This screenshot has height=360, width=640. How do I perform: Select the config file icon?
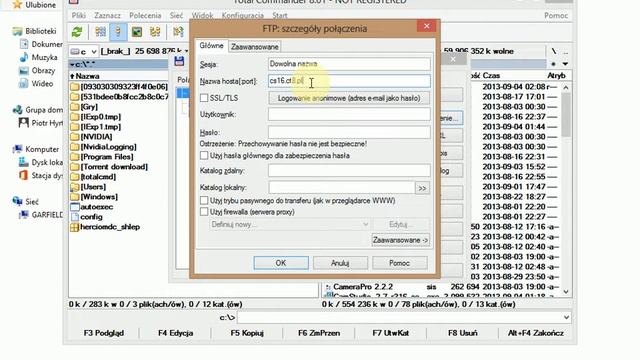point(74,217)
